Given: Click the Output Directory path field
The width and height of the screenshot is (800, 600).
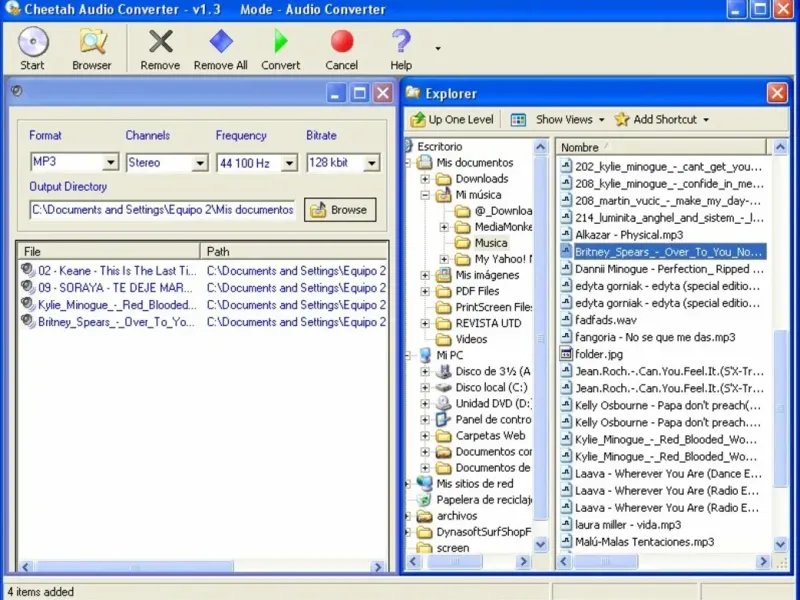Looking at the screenshot, I should pos(163,210).
